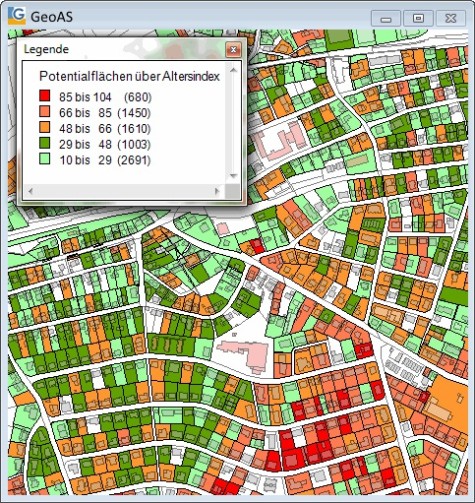Click legend scrollbar down arrow
The image size is (475, 503).
coord(233,176)
